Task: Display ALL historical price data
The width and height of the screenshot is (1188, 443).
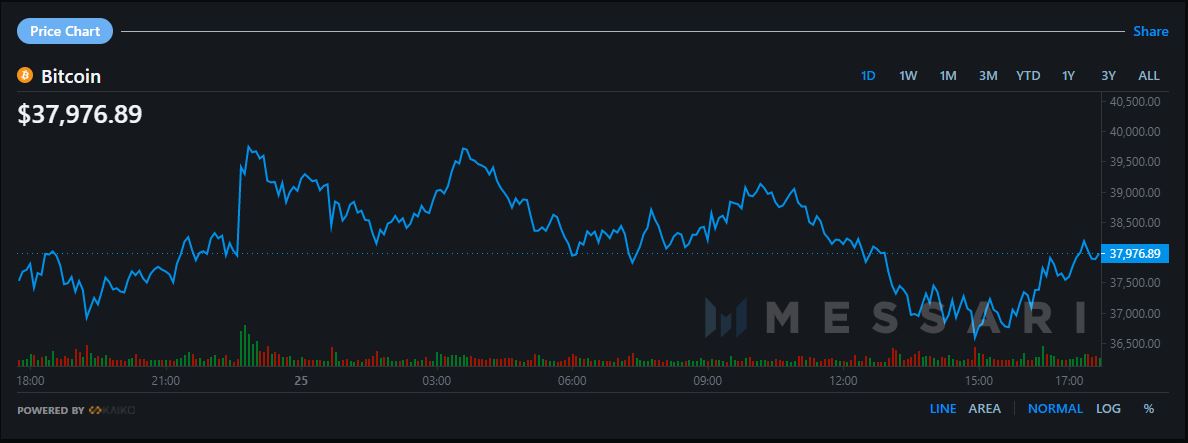Action: pyautogui.click(x=1149, y=76)
